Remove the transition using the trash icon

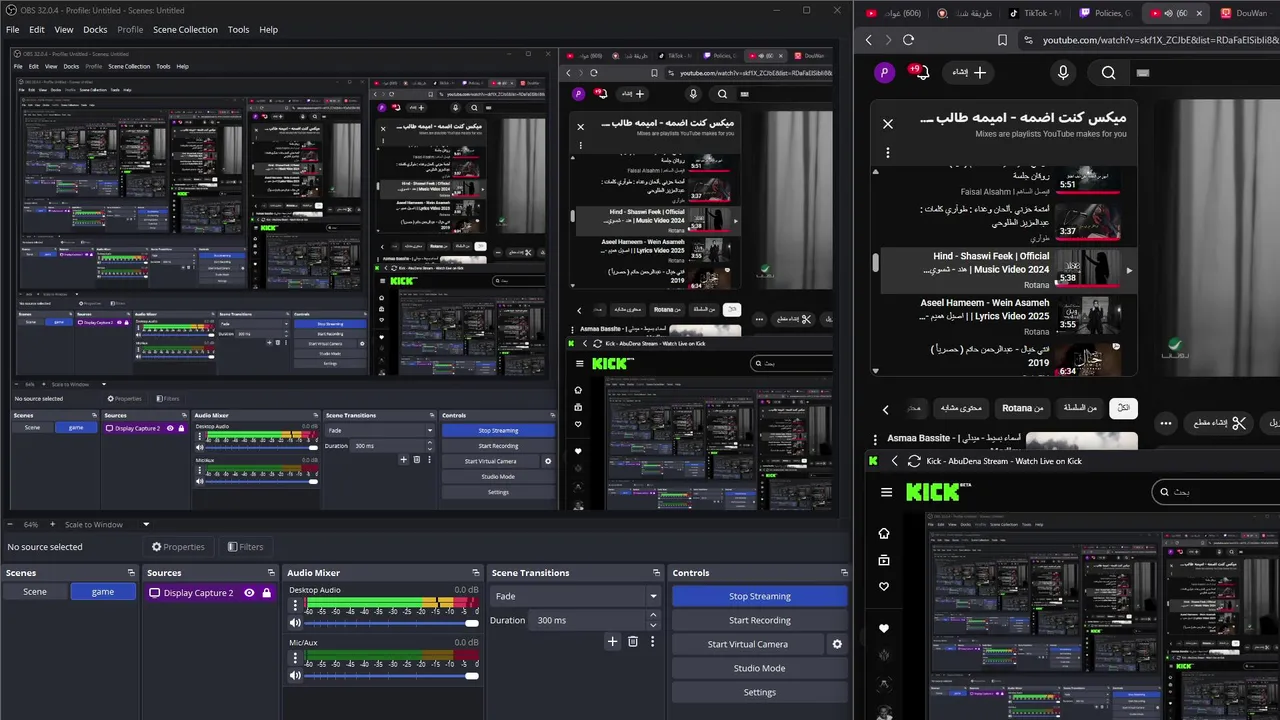[x=633, y=642]
